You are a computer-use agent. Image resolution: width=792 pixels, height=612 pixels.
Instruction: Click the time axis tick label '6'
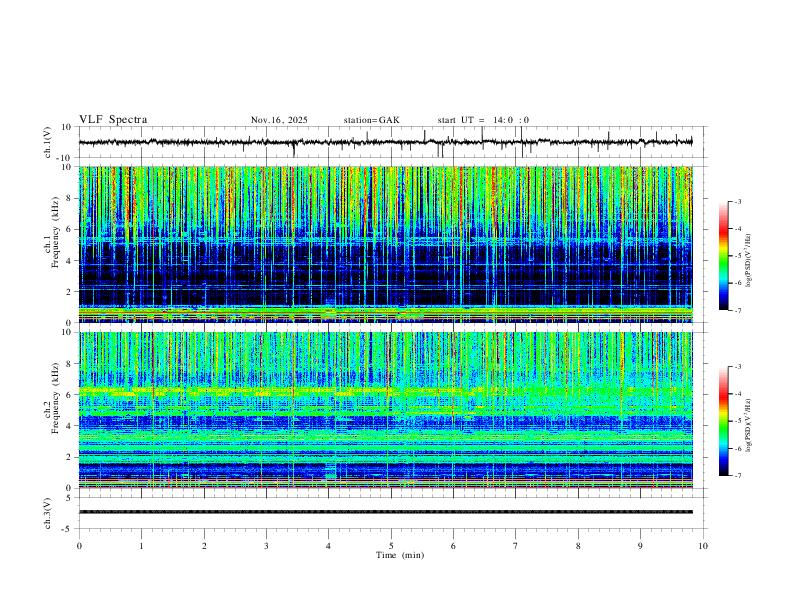tap(453, 546)
